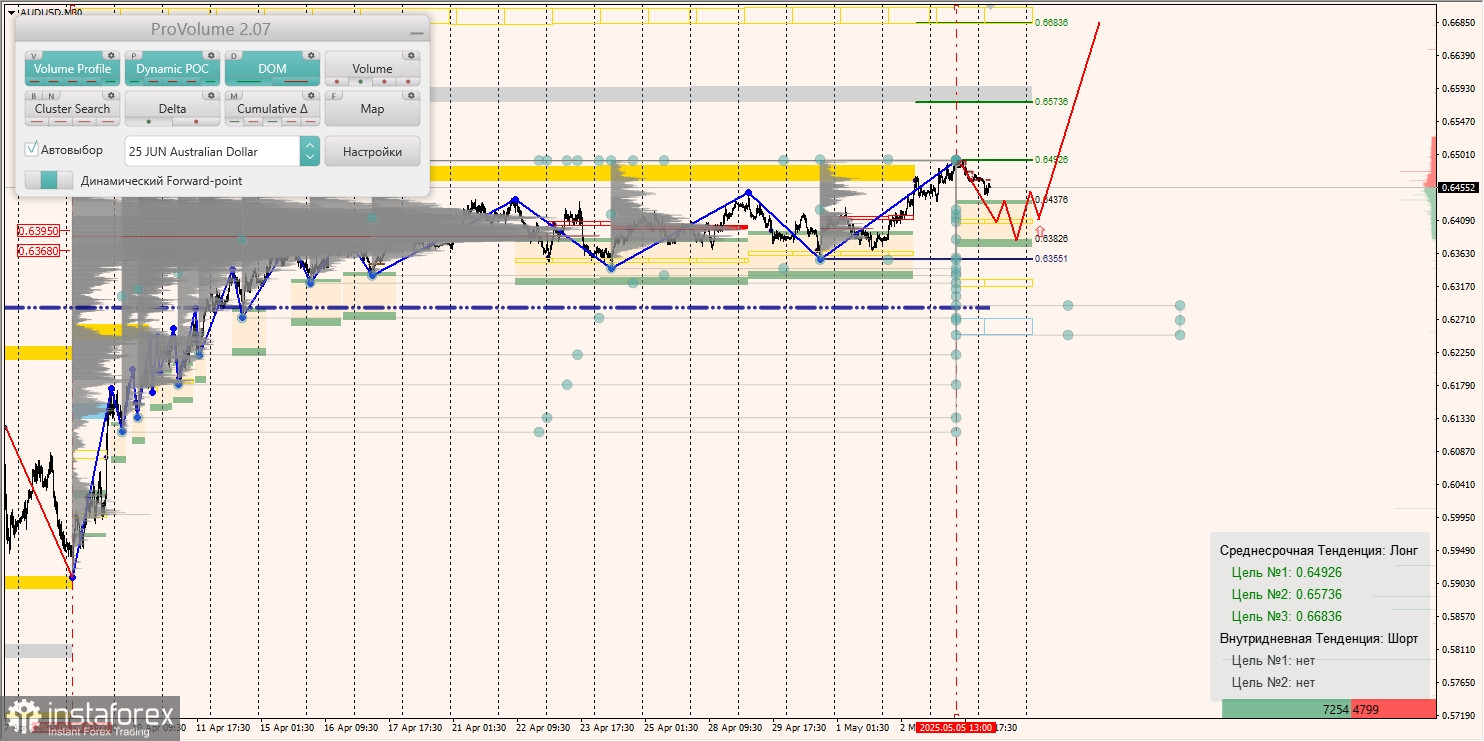Click the 0.63826 level label on chart
Viewport: 1484px width, 741px height.
tap(1051, 239)
